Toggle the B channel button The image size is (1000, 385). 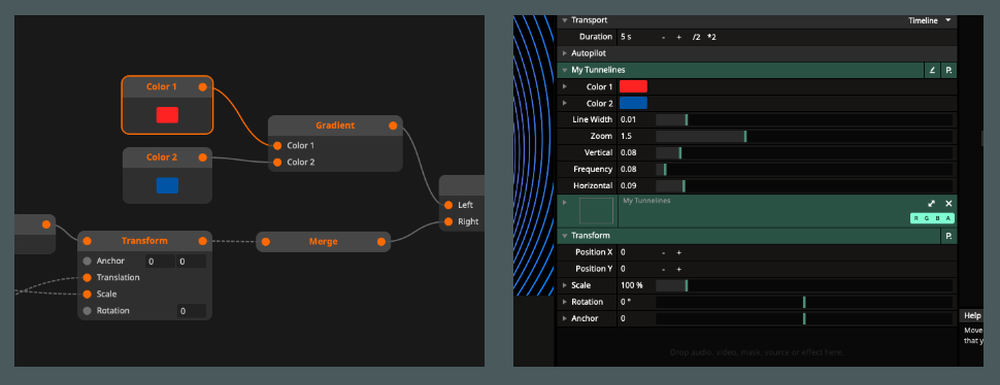coord(938,219)
